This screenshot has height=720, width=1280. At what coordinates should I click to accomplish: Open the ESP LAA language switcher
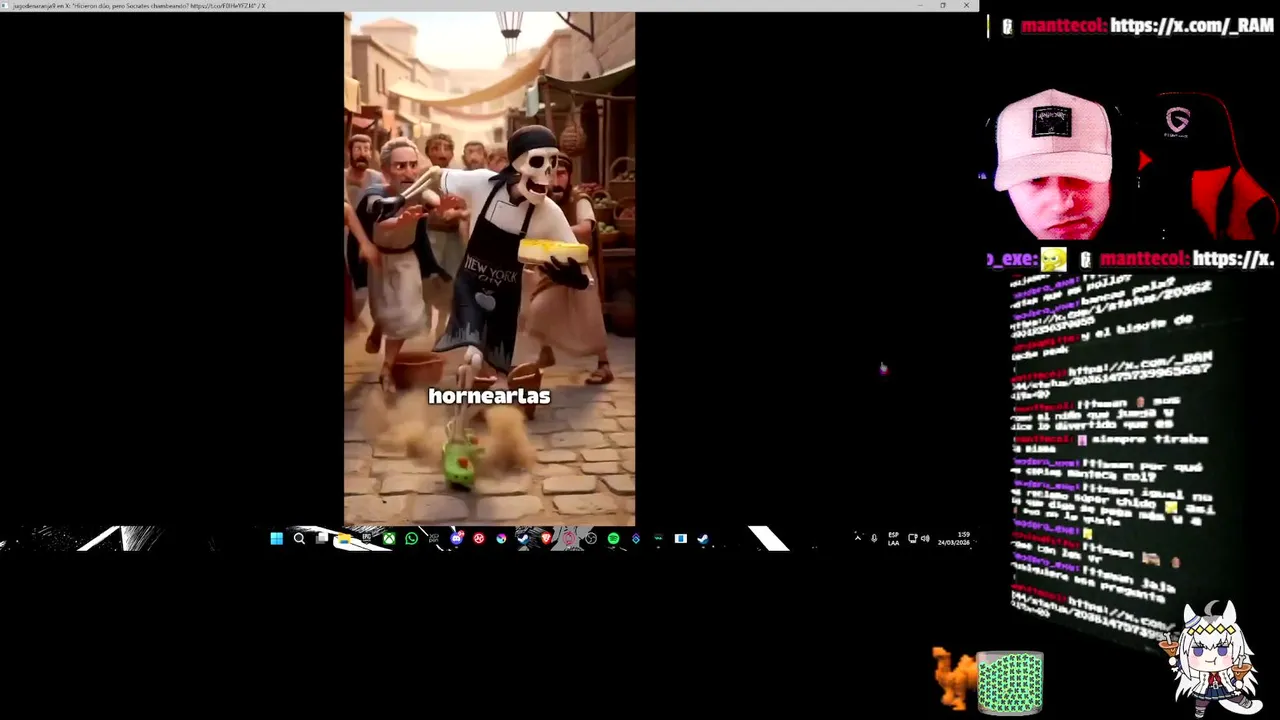tap(893, 539)
